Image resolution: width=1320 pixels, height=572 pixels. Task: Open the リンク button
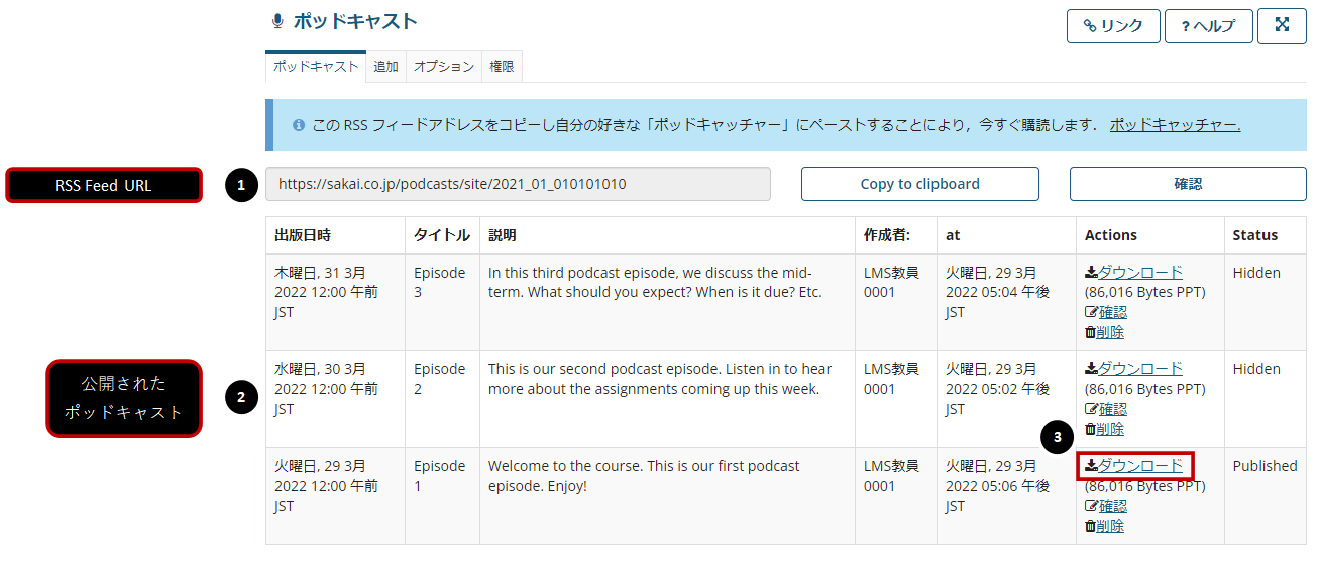(1113, 26)
